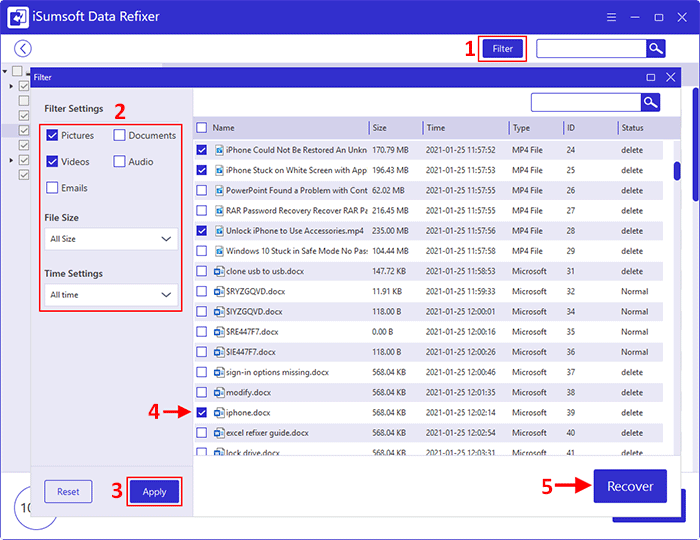700x540 pixels.
Task: Click Word icon of excel refixer guide.docx
Action: coord(219,433)
